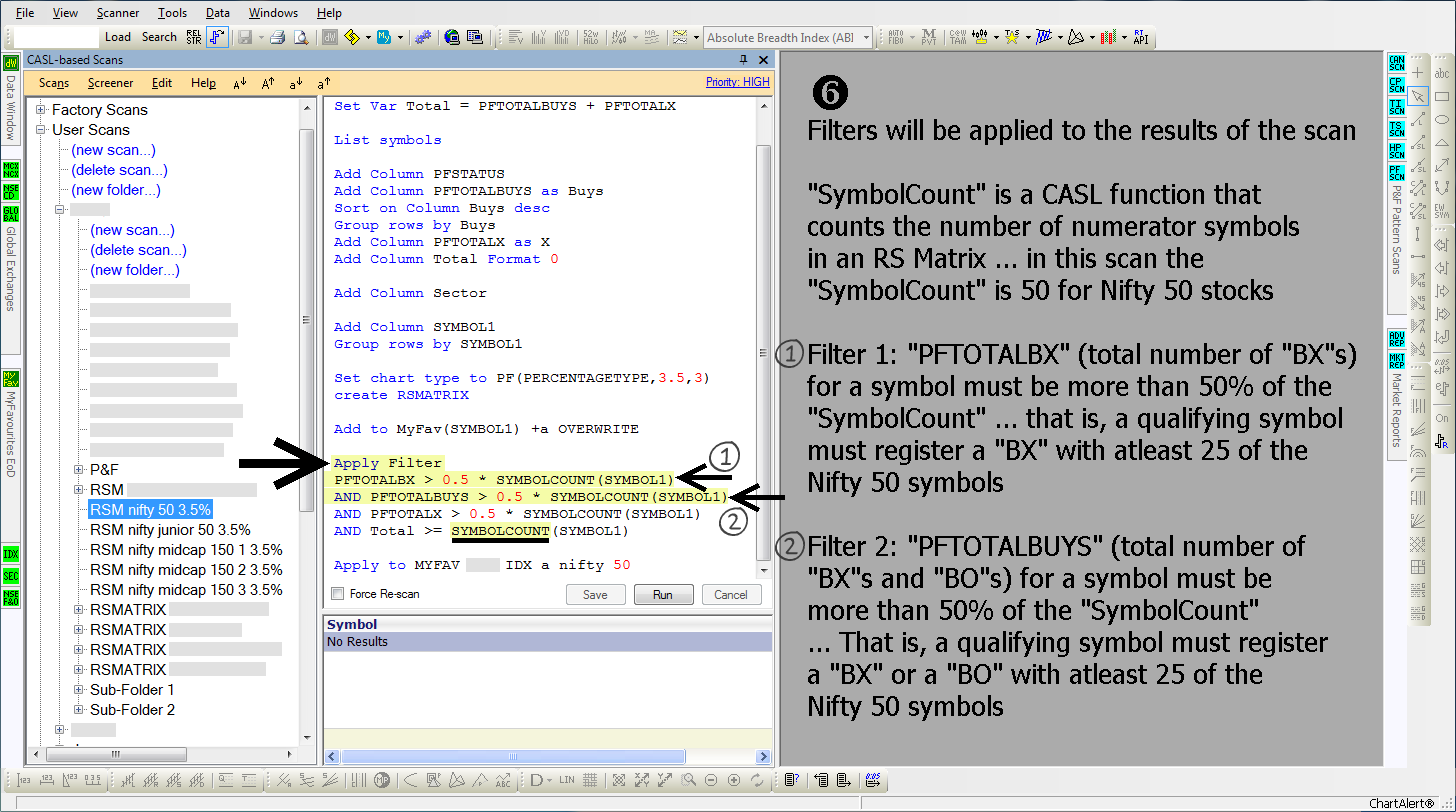Click the zoom-in plus icon in bottom toolbar
Image resolution: width=1456 pixels, height=812 pixels.
click(x=734, y=780)
